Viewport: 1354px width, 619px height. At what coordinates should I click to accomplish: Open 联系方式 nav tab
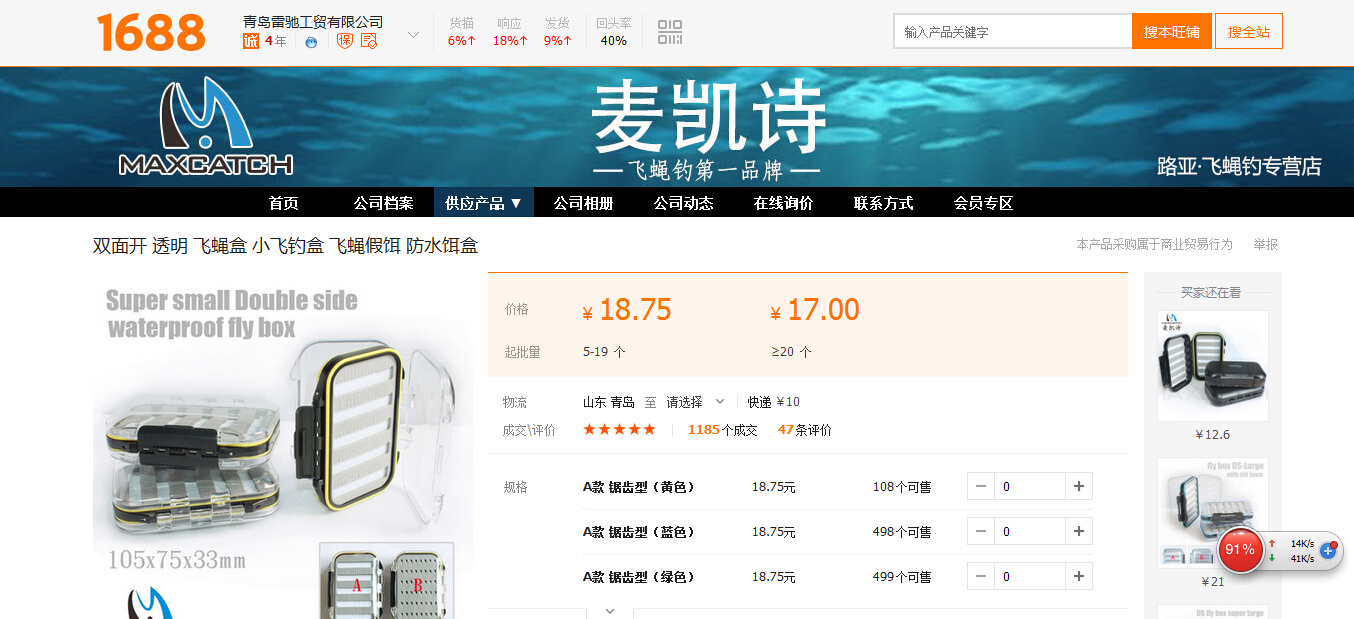point(884,203)
